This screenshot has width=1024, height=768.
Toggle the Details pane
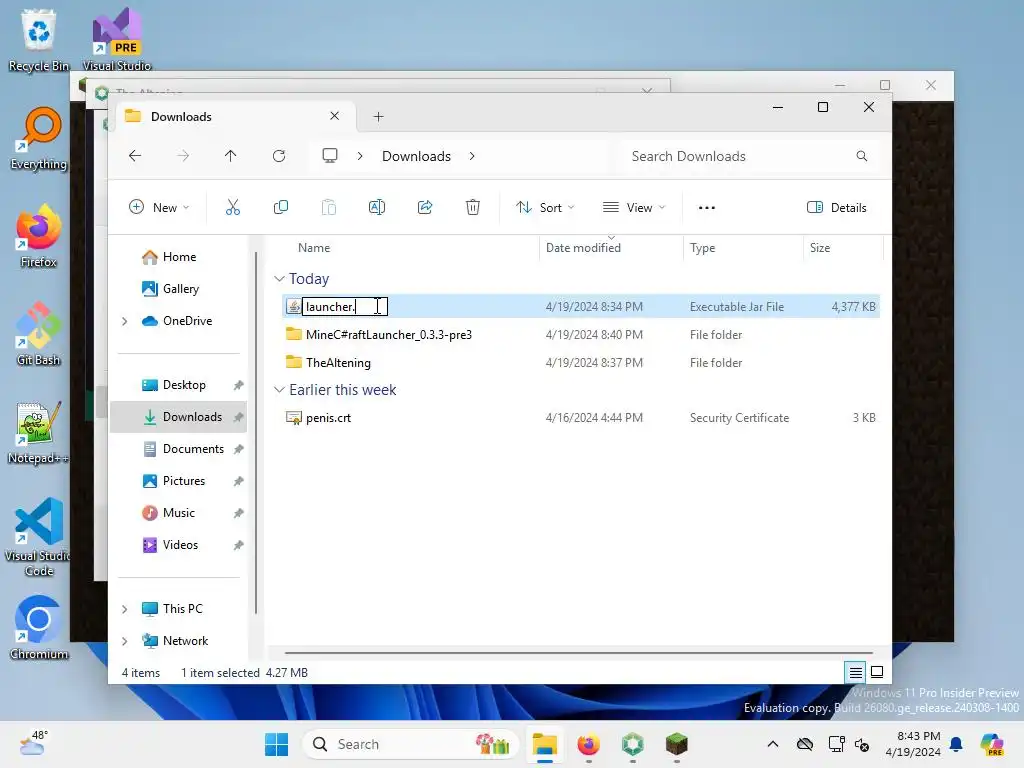pyautogui.click(x=837, y=208)
